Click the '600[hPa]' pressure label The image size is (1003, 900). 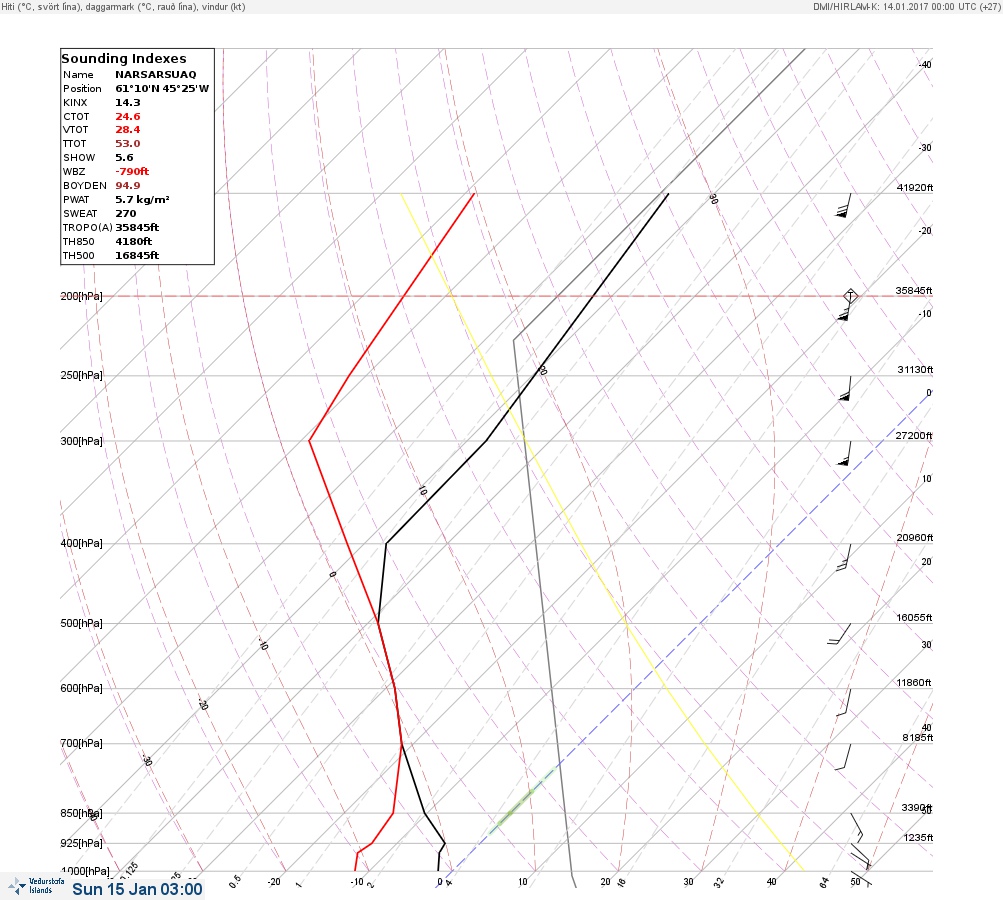click(x=81, y=688)
